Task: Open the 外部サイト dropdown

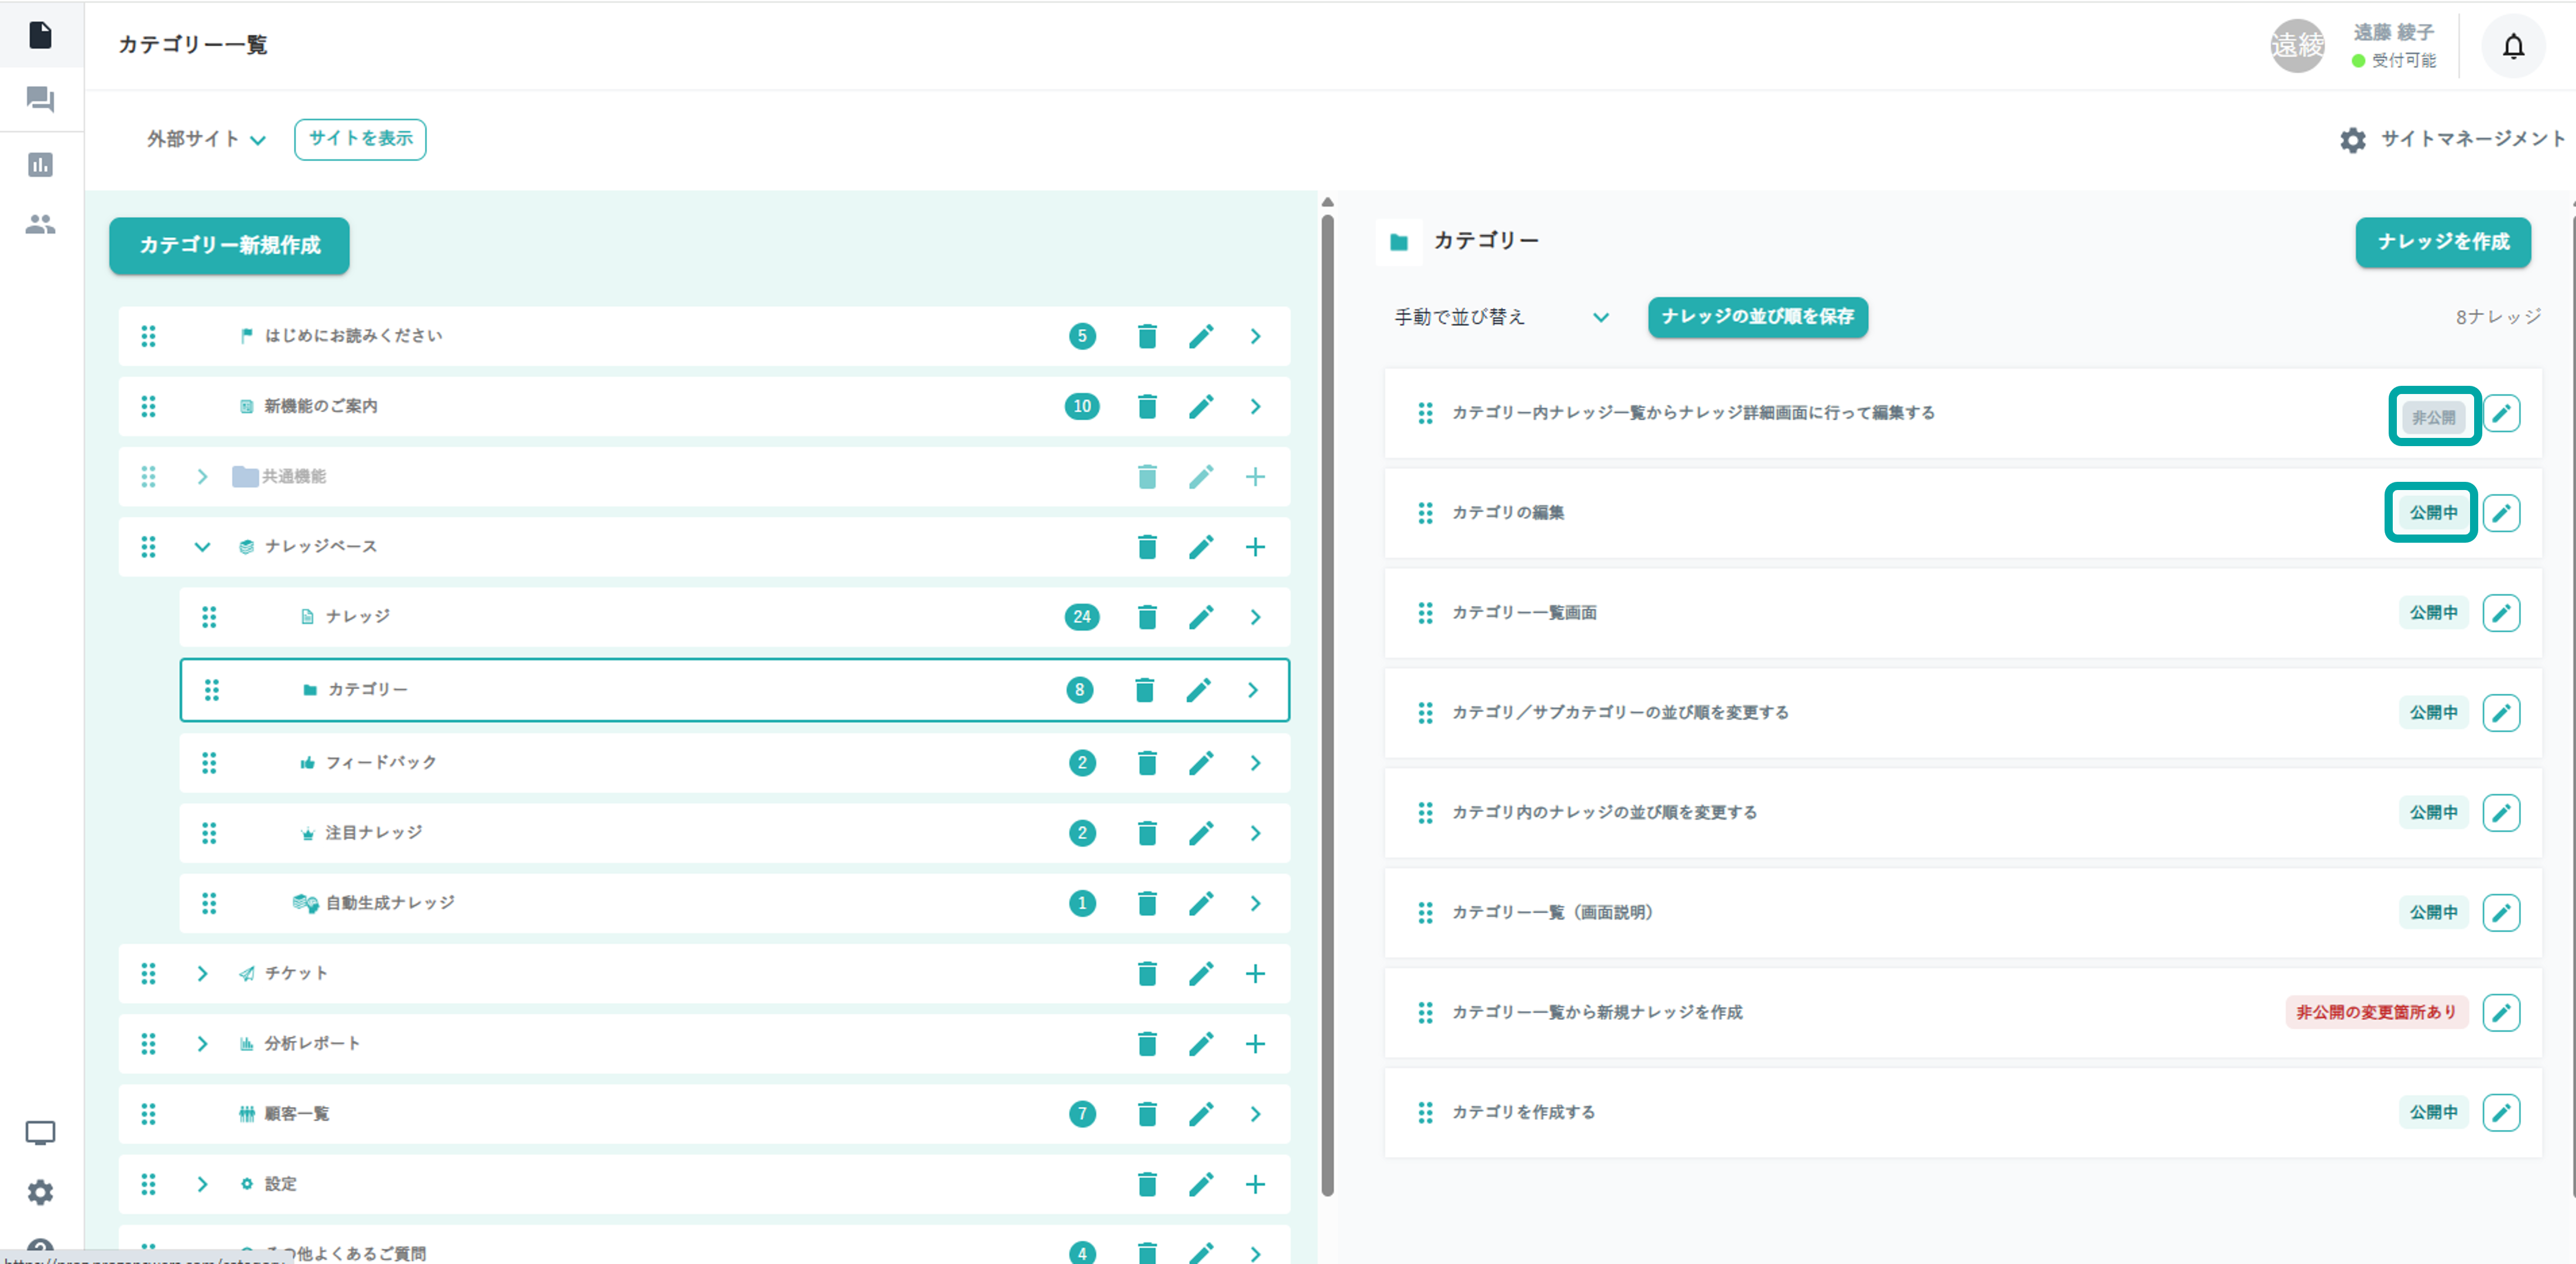Action: (206, 139)
